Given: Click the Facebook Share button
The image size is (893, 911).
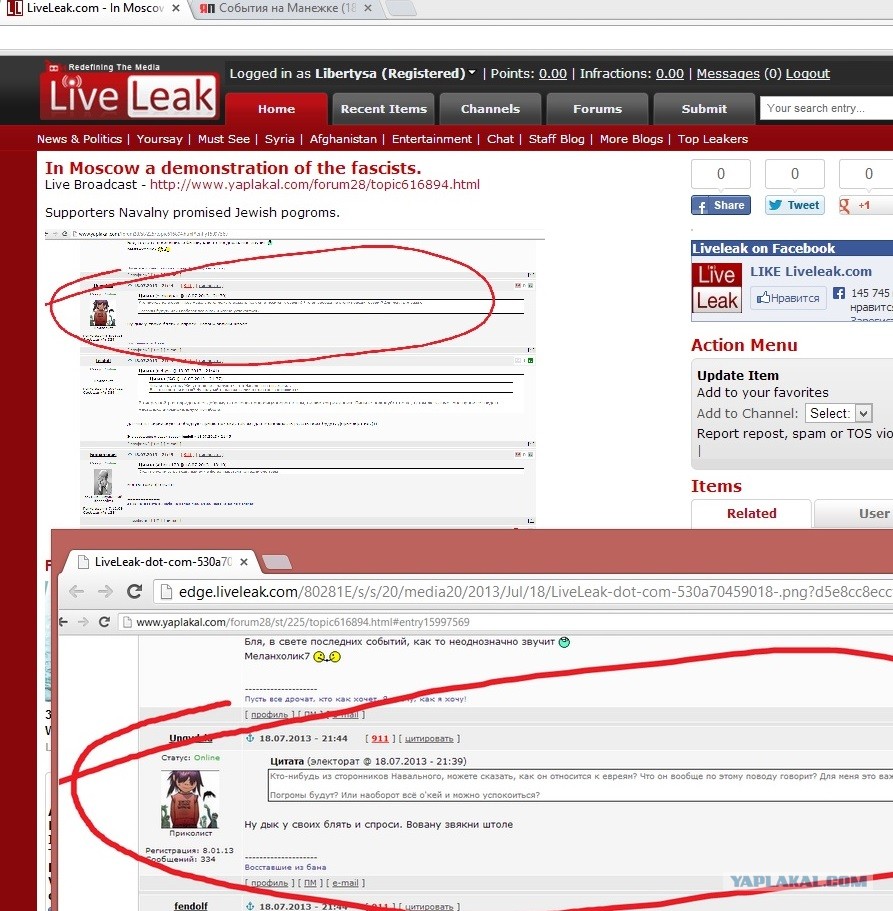Looking at the screenshot, I should point(720,205).
